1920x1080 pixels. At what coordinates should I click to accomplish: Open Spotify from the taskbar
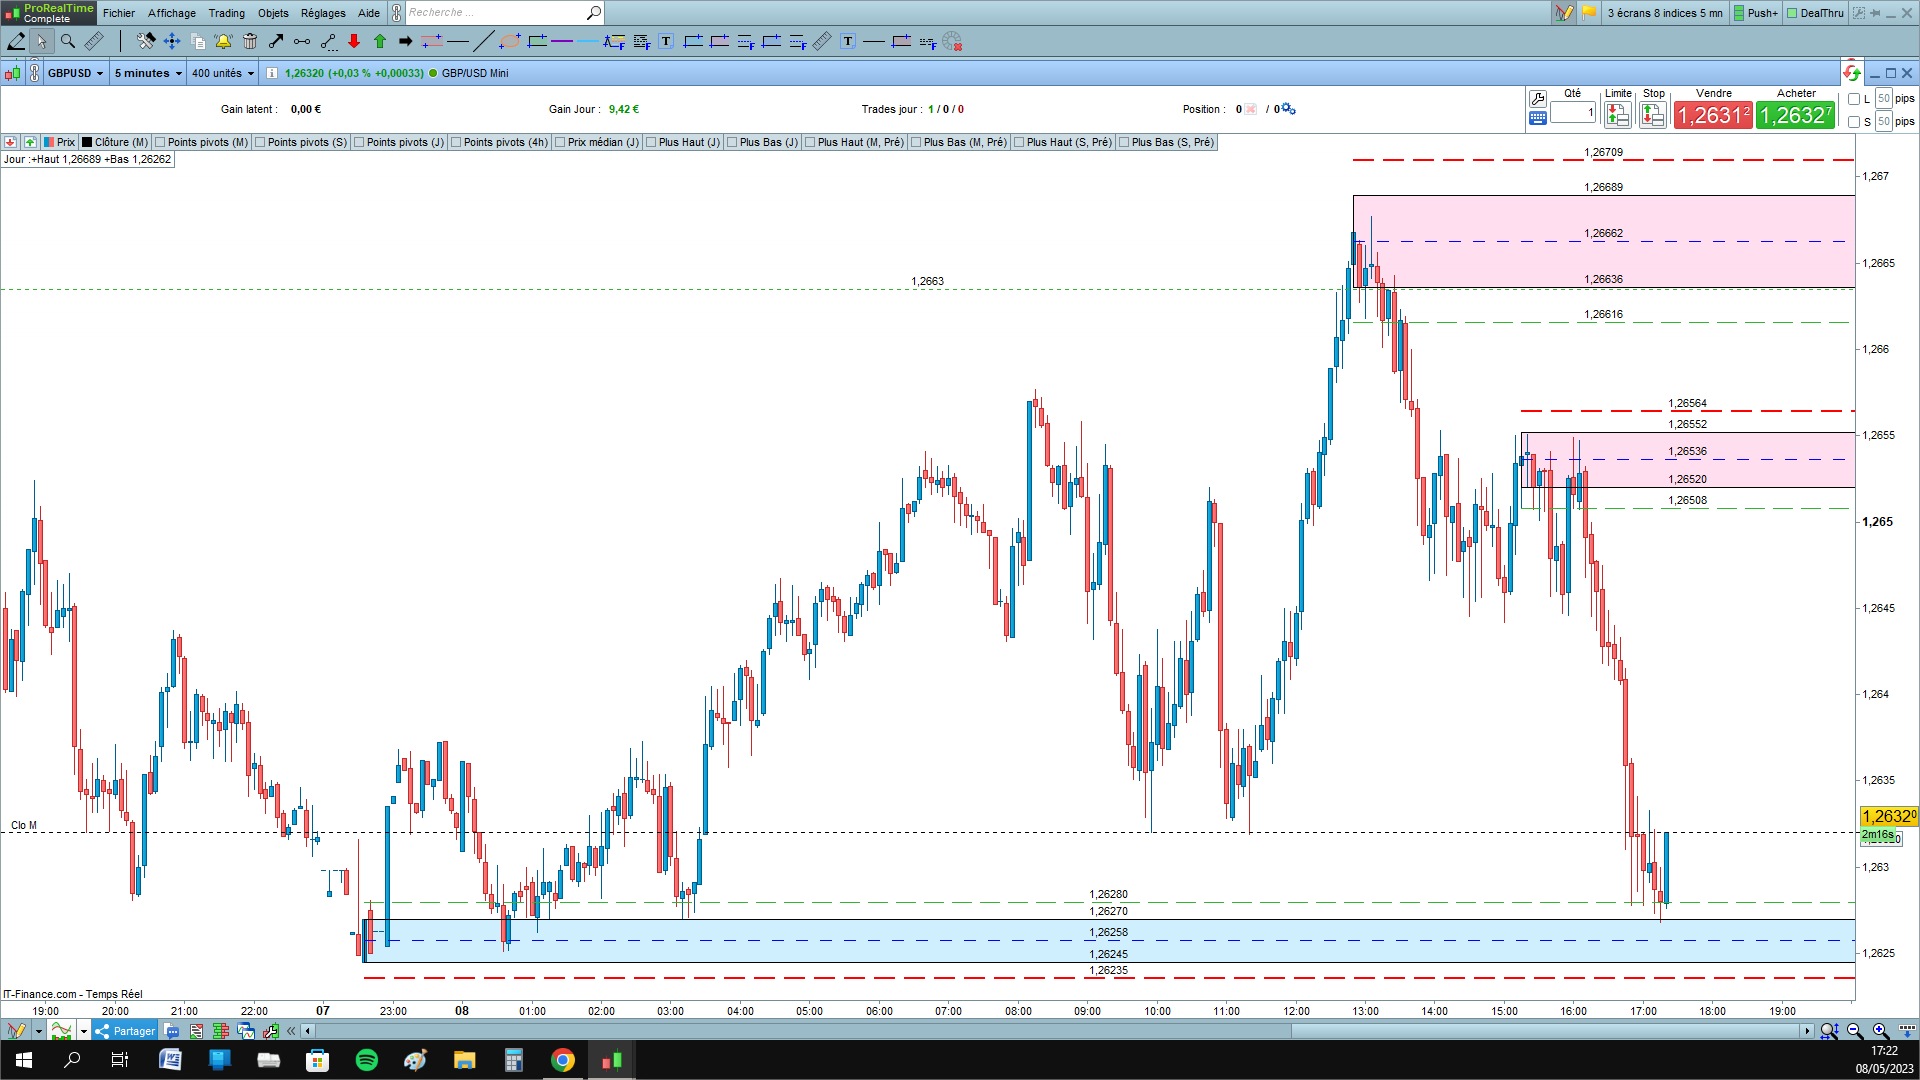pyautogui.click(x=366, y=1060)
